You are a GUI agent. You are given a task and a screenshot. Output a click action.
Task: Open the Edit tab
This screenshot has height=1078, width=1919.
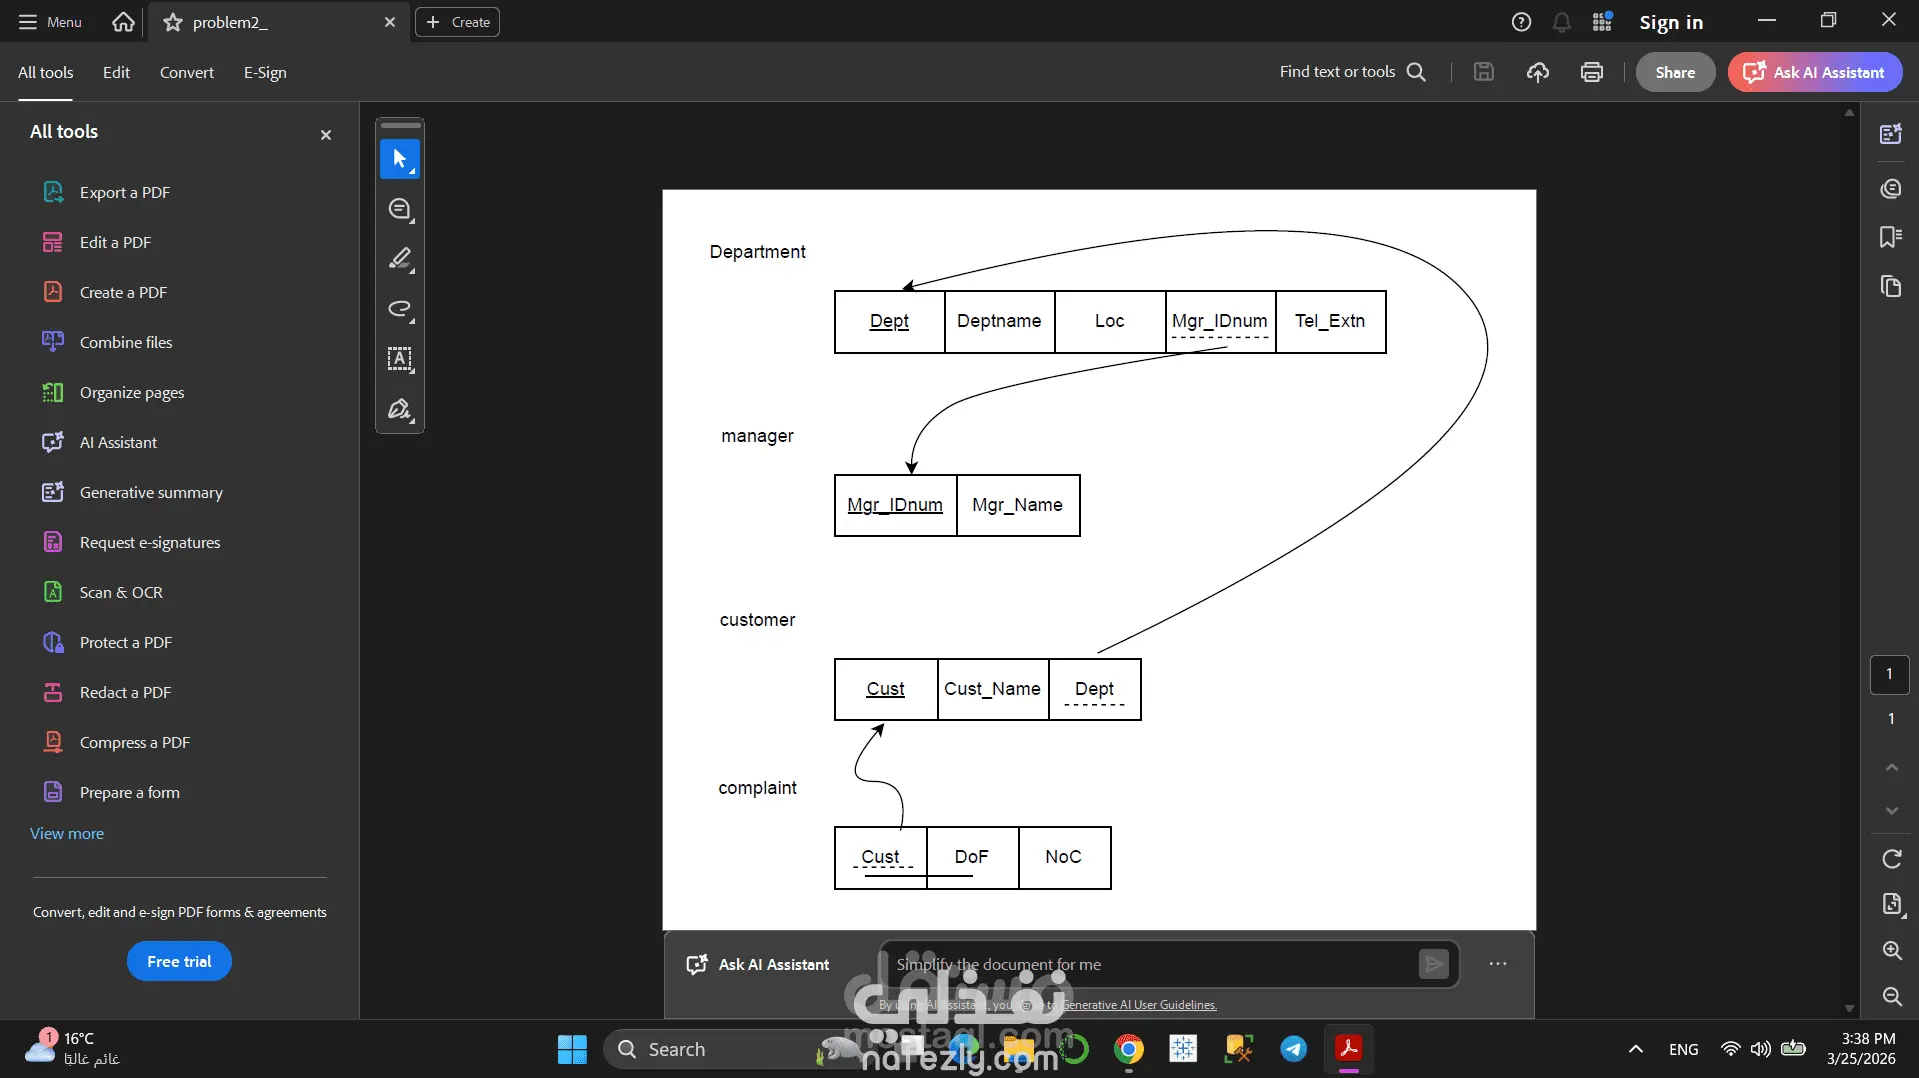click(116, 72)
